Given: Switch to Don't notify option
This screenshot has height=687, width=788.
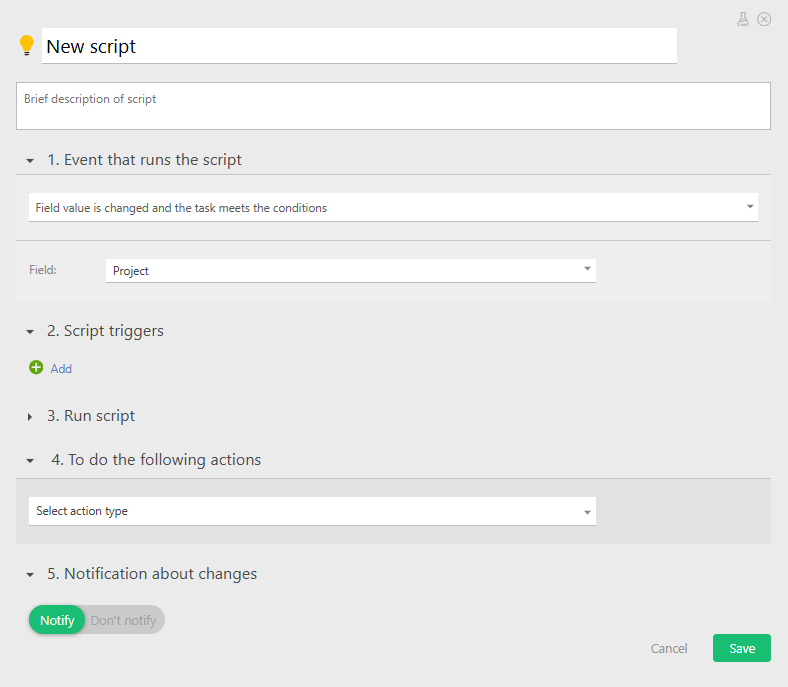Looking at the screenshot, I should coord(124,620).
